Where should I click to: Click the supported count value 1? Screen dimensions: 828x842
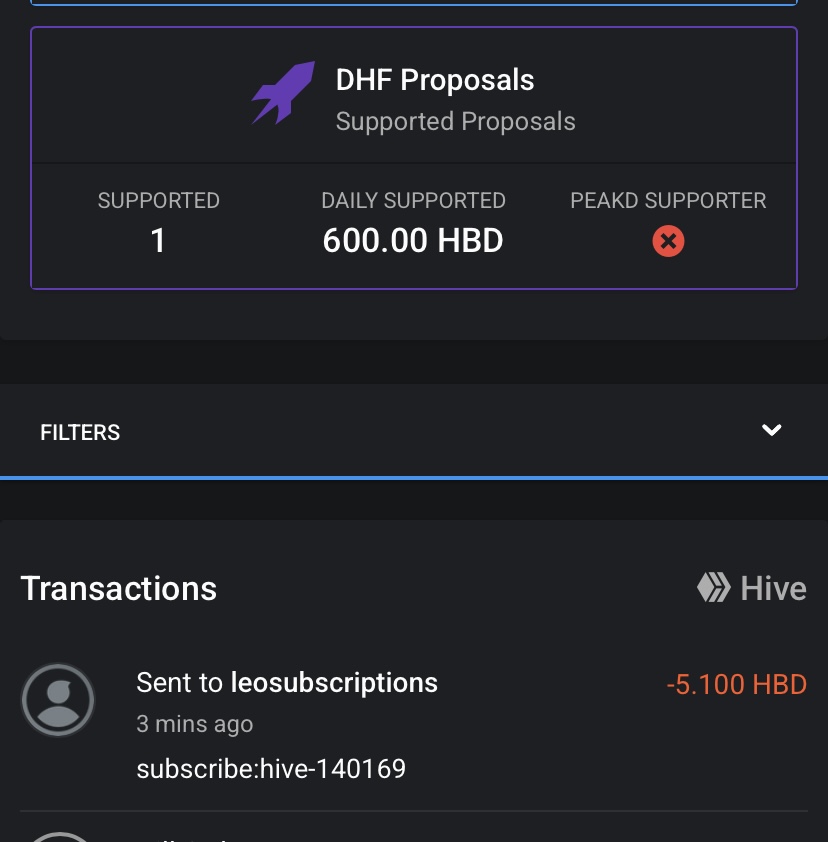point(158,241)
